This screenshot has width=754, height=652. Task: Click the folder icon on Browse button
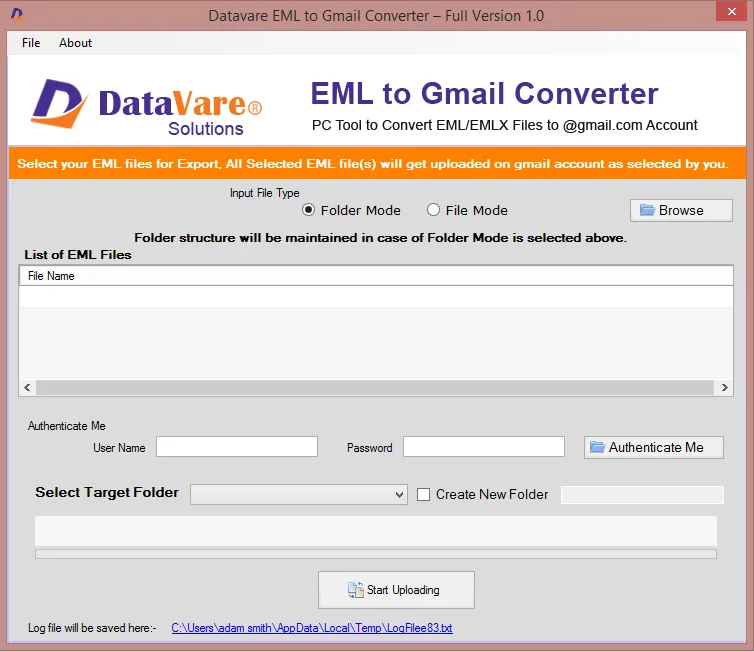(647, 210)
